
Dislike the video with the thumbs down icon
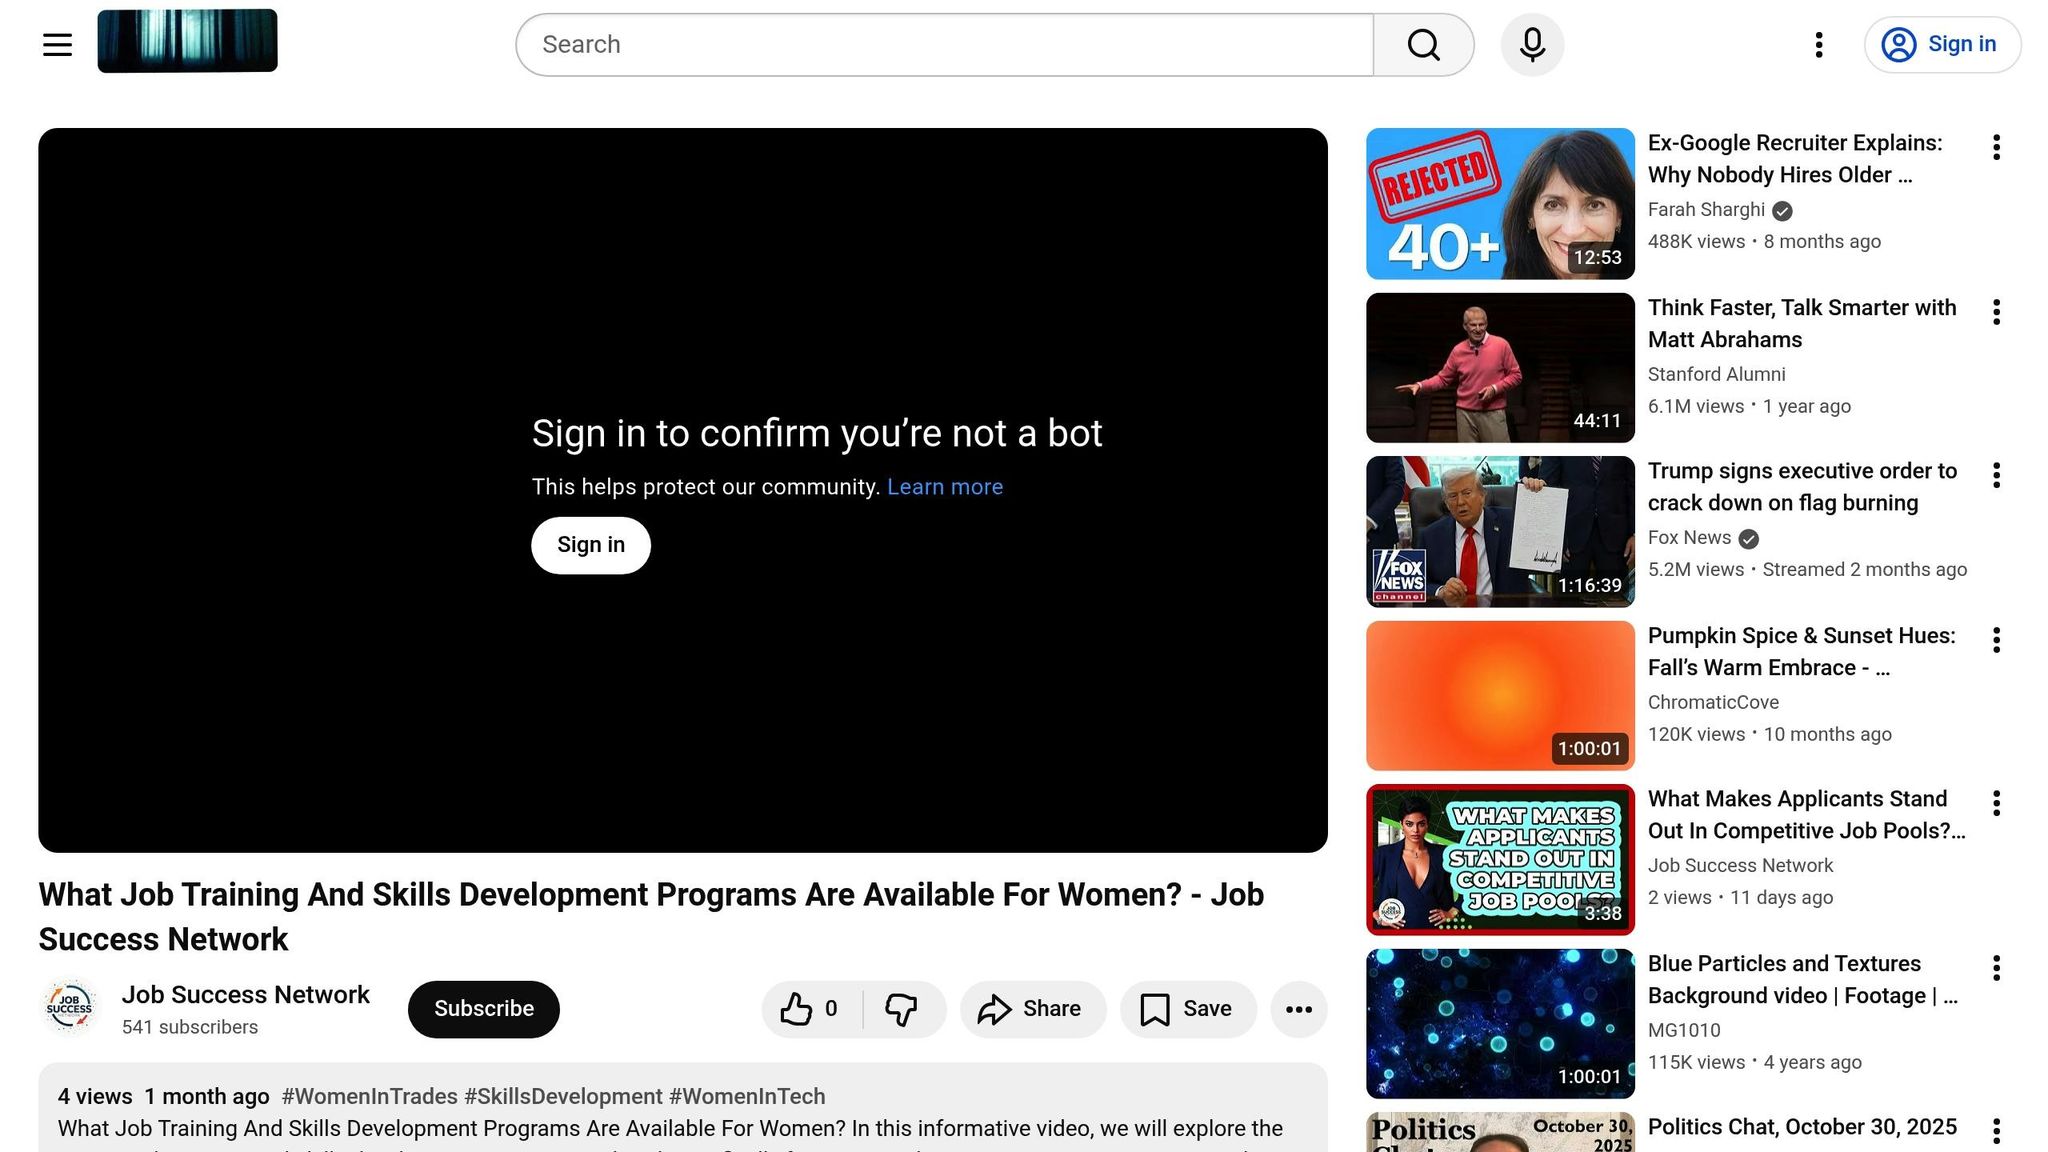903,1009
